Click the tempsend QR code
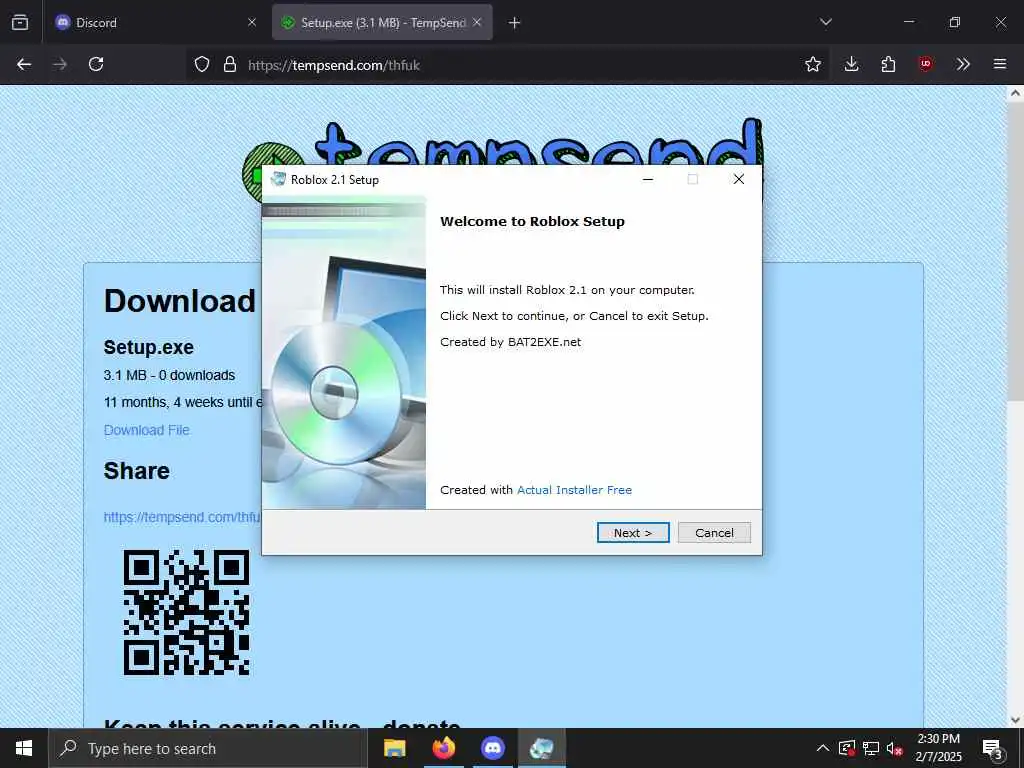Image resolution: width=1024 pixels, height=768 pixels. [x=187, y=613]
